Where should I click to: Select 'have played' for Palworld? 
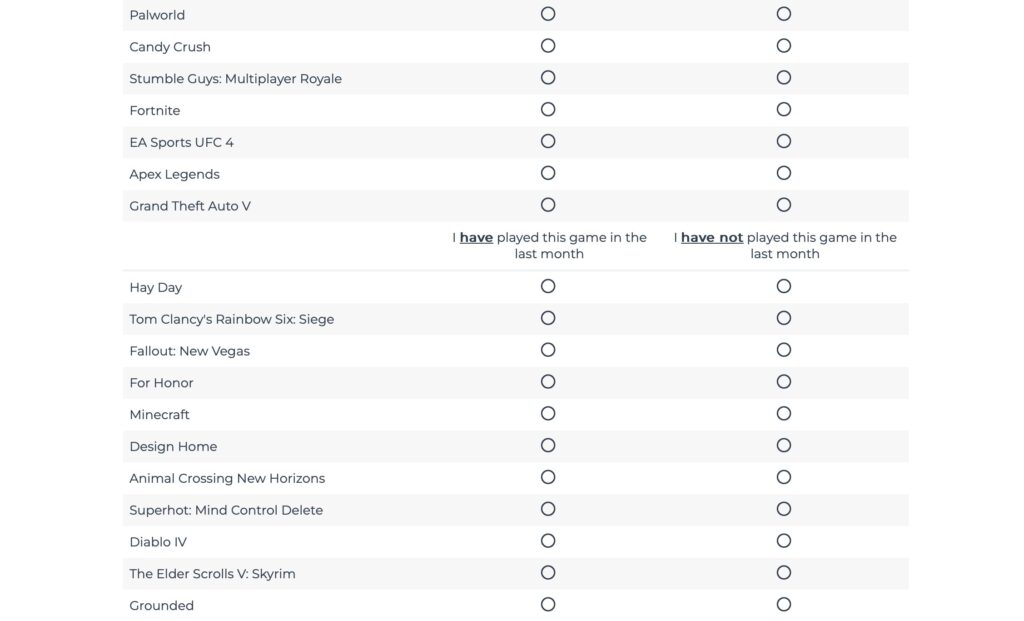[548, 14]
